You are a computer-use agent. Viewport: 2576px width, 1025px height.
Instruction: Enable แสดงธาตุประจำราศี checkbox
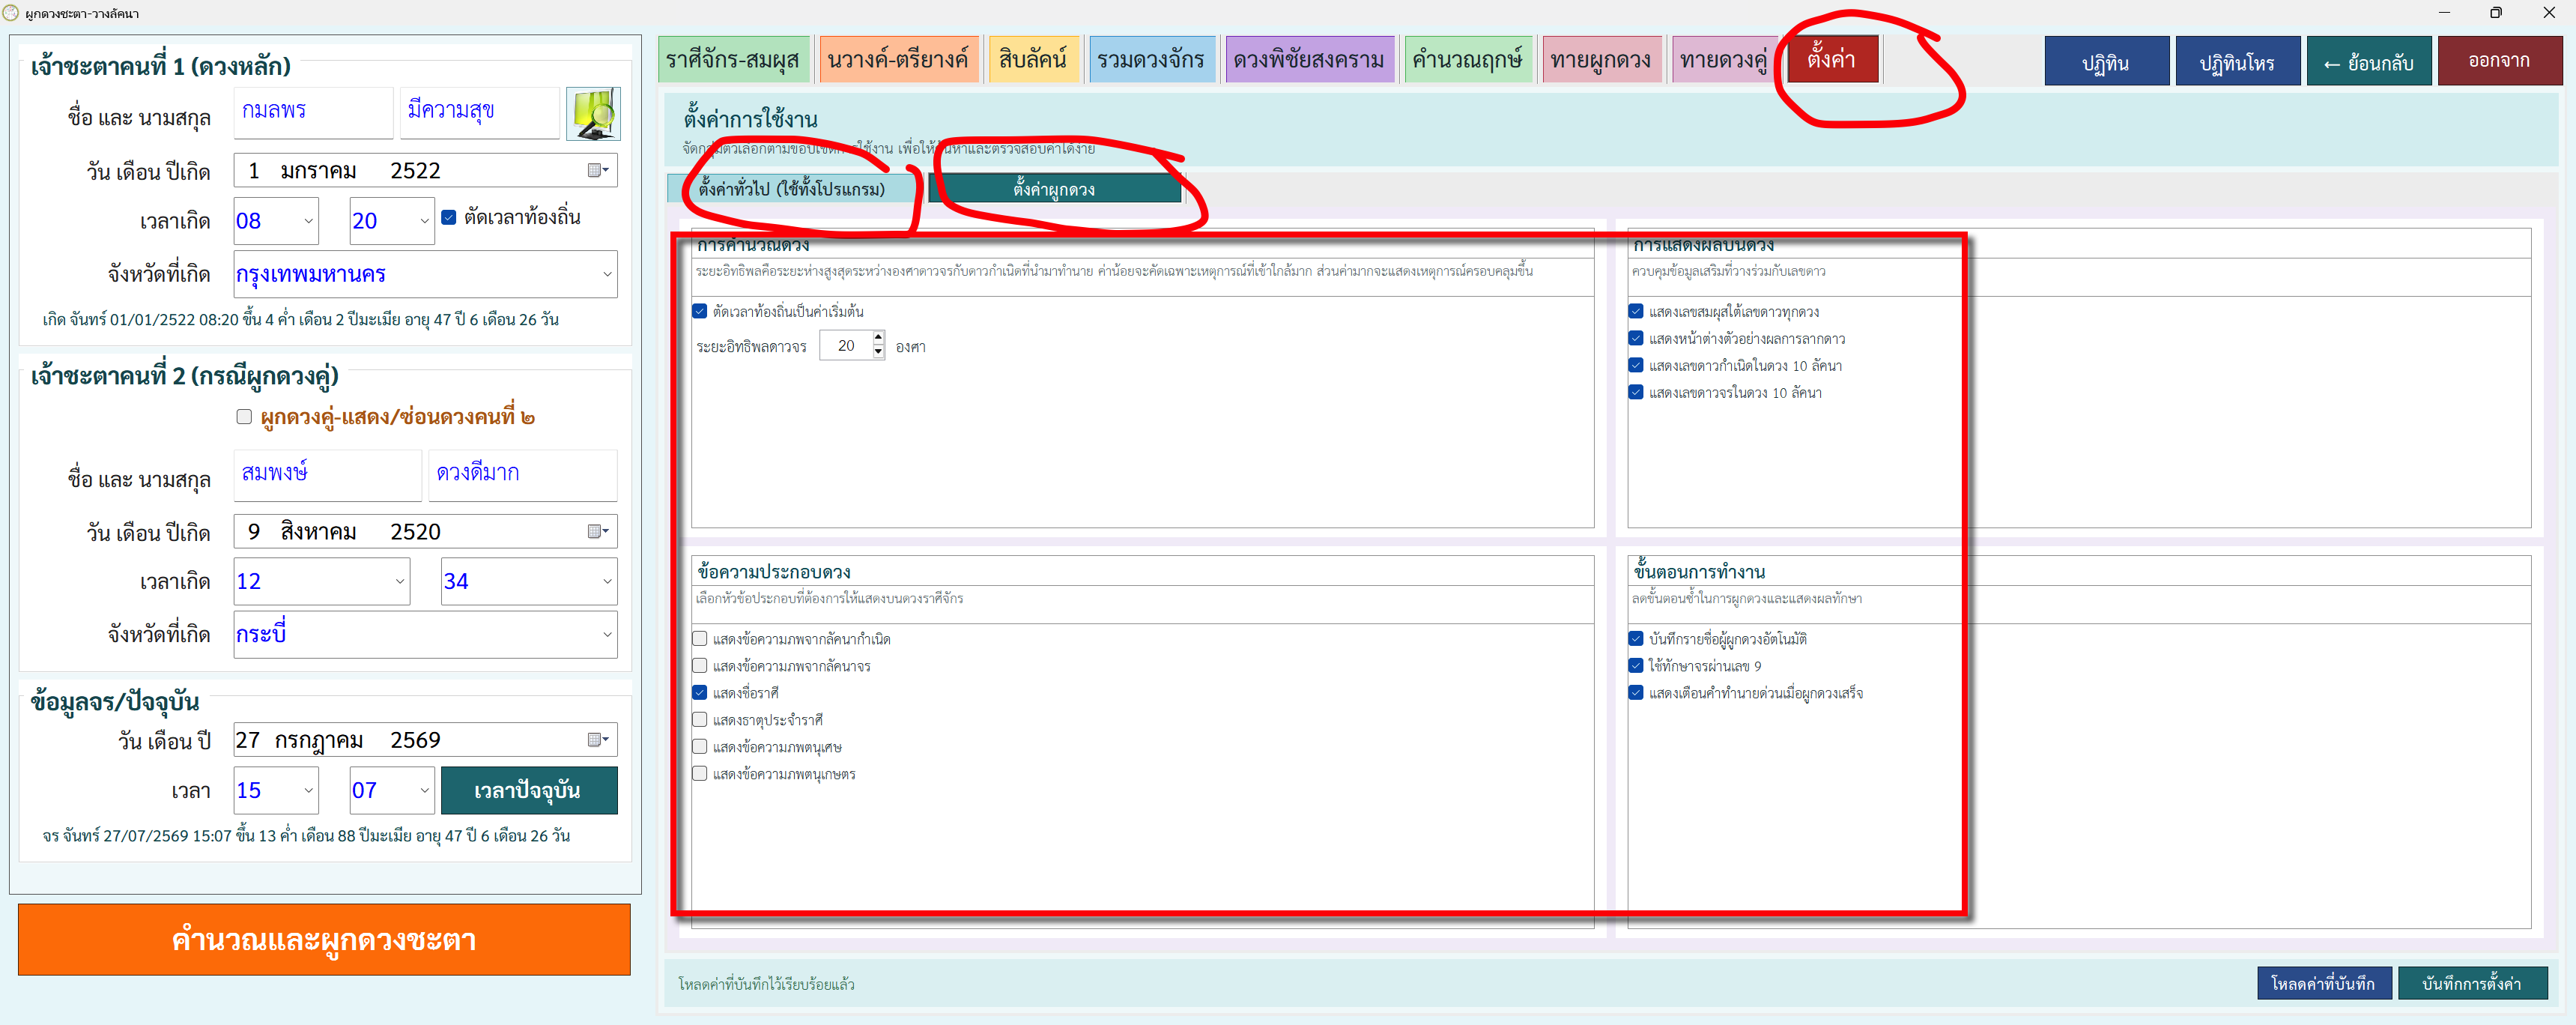700,719
